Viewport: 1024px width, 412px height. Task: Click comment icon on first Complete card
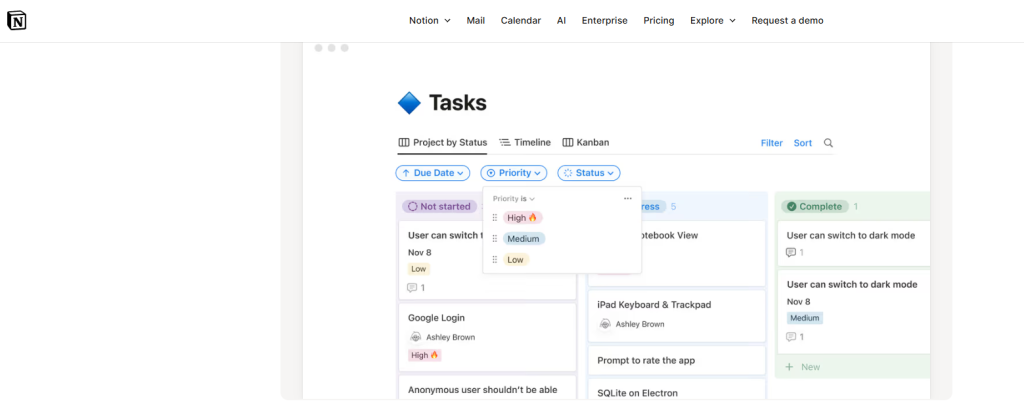click(791, 252)
